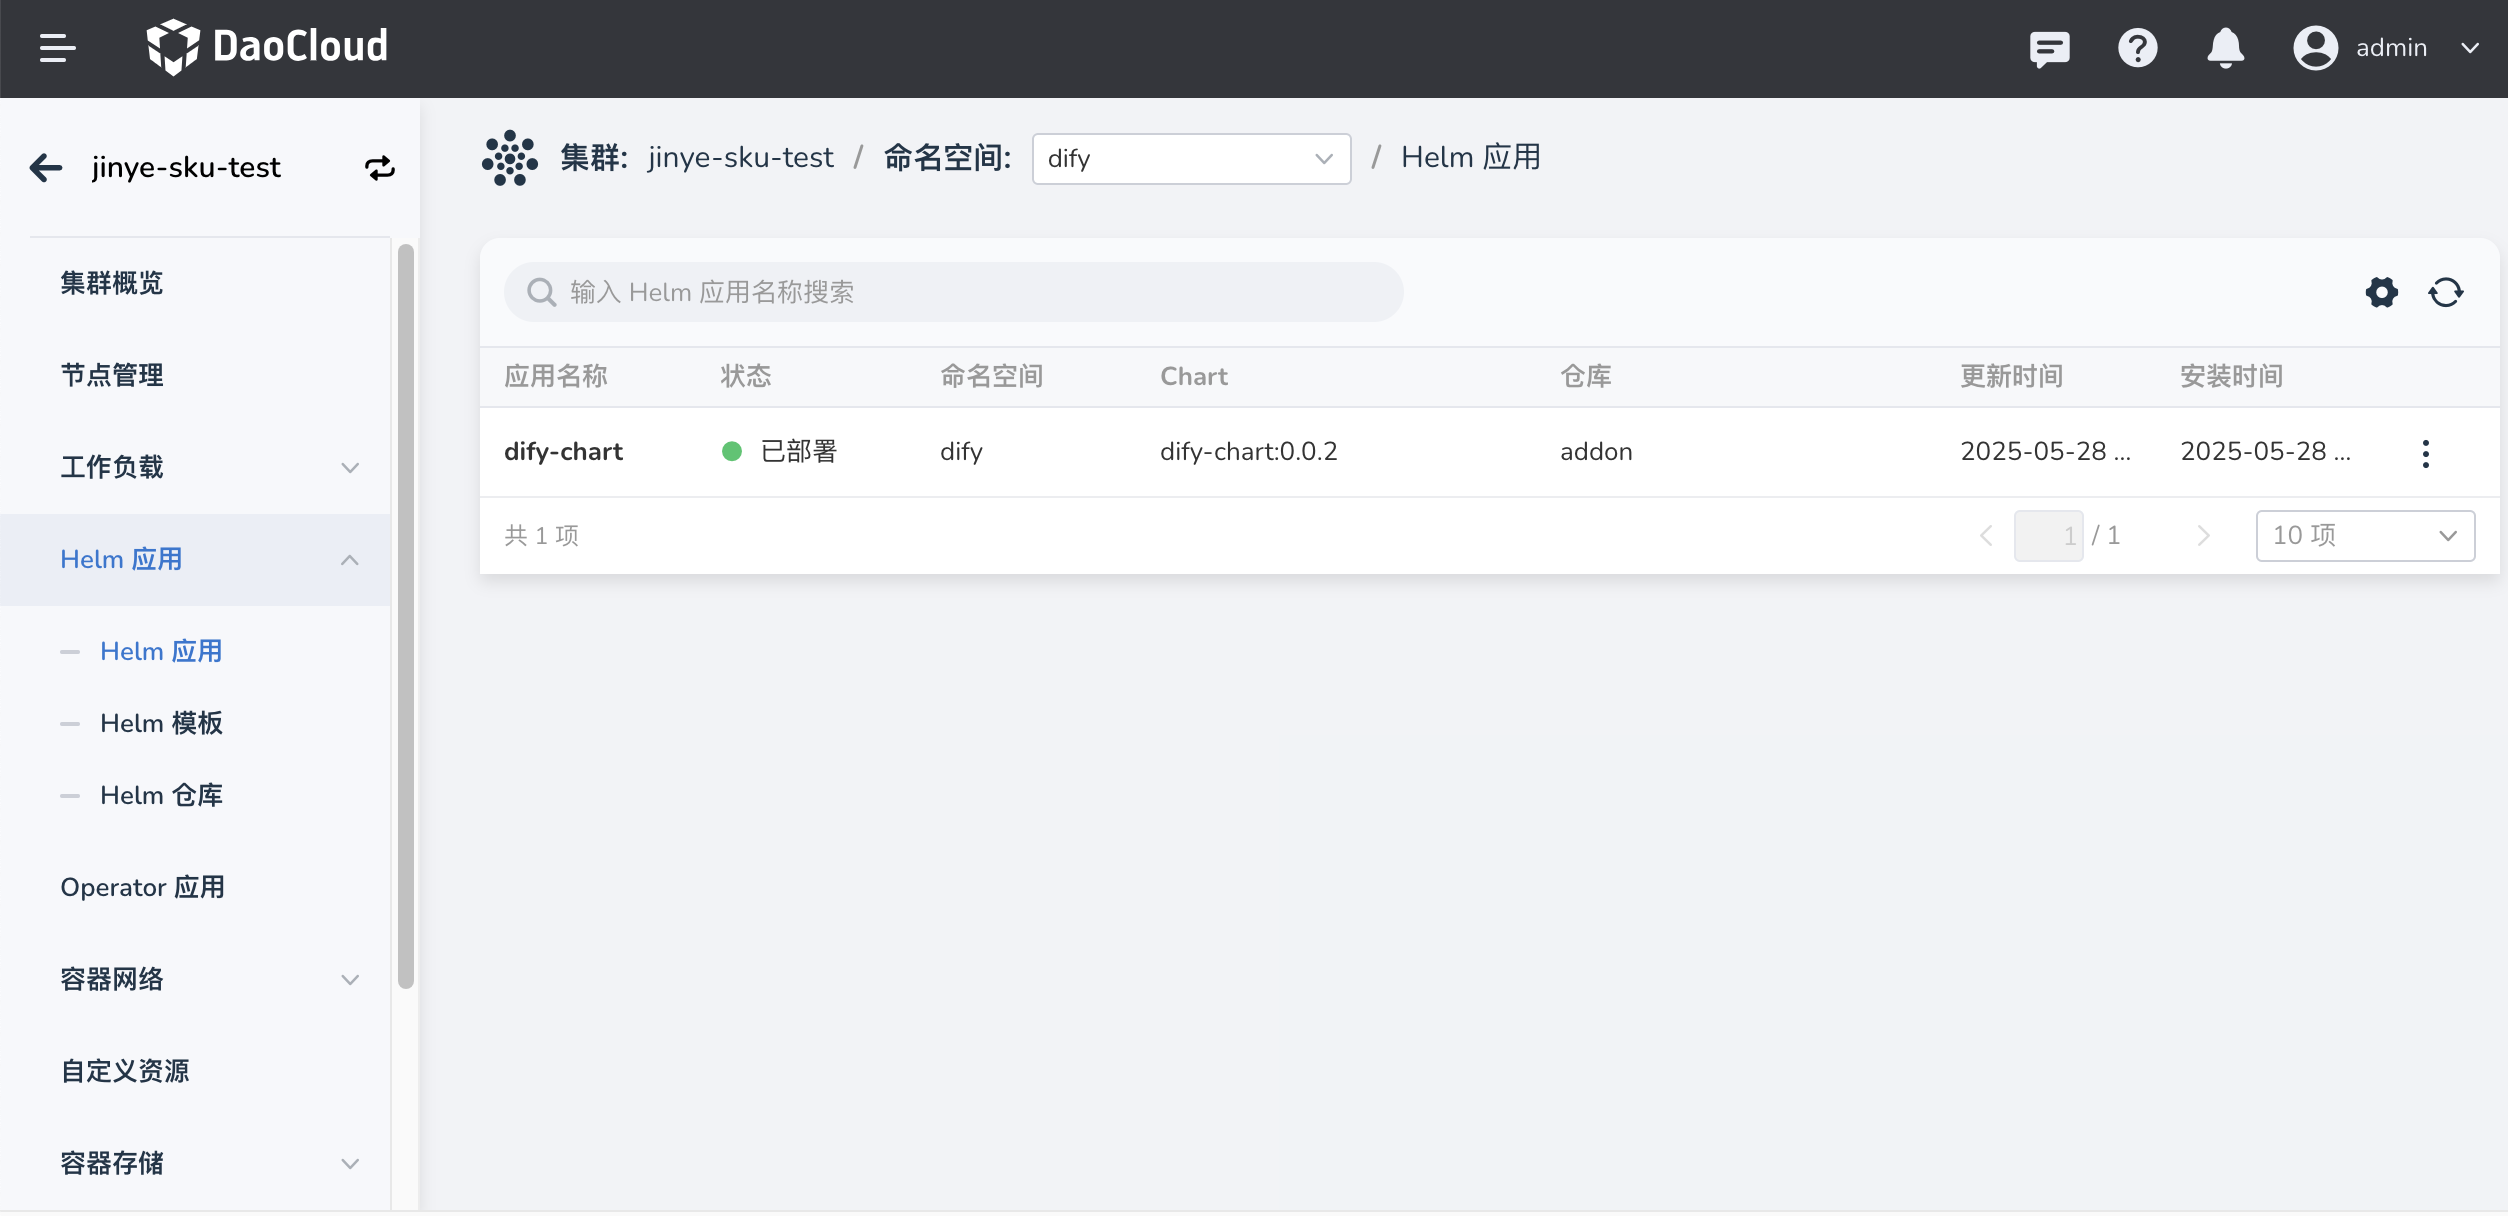Go back using the left arrow
This screenshot has height=1216, width=2508.
point(46,167)
